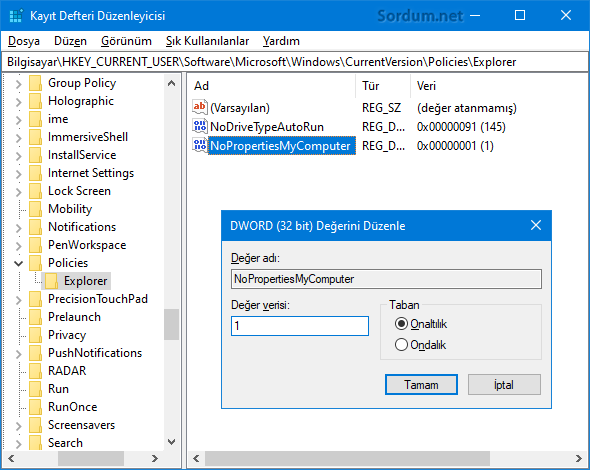This screenshot has height=470, width=590.
Task: Click the Internet Settings folder icon
Action: (35, 173)
